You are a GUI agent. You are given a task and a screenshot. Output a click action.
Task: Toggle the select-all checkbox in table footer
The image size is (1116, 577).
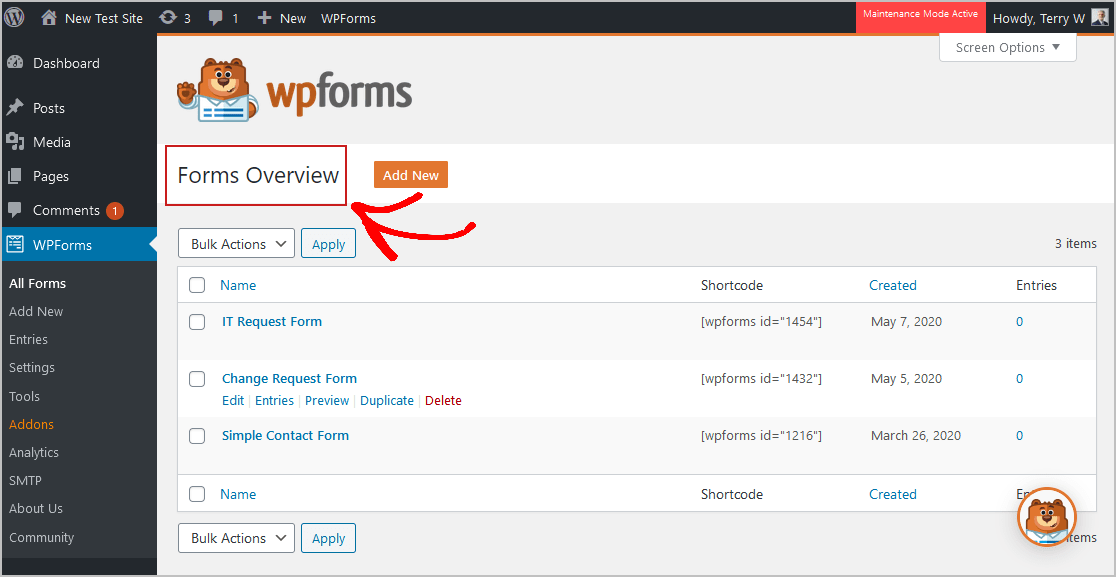pos(197,494)
